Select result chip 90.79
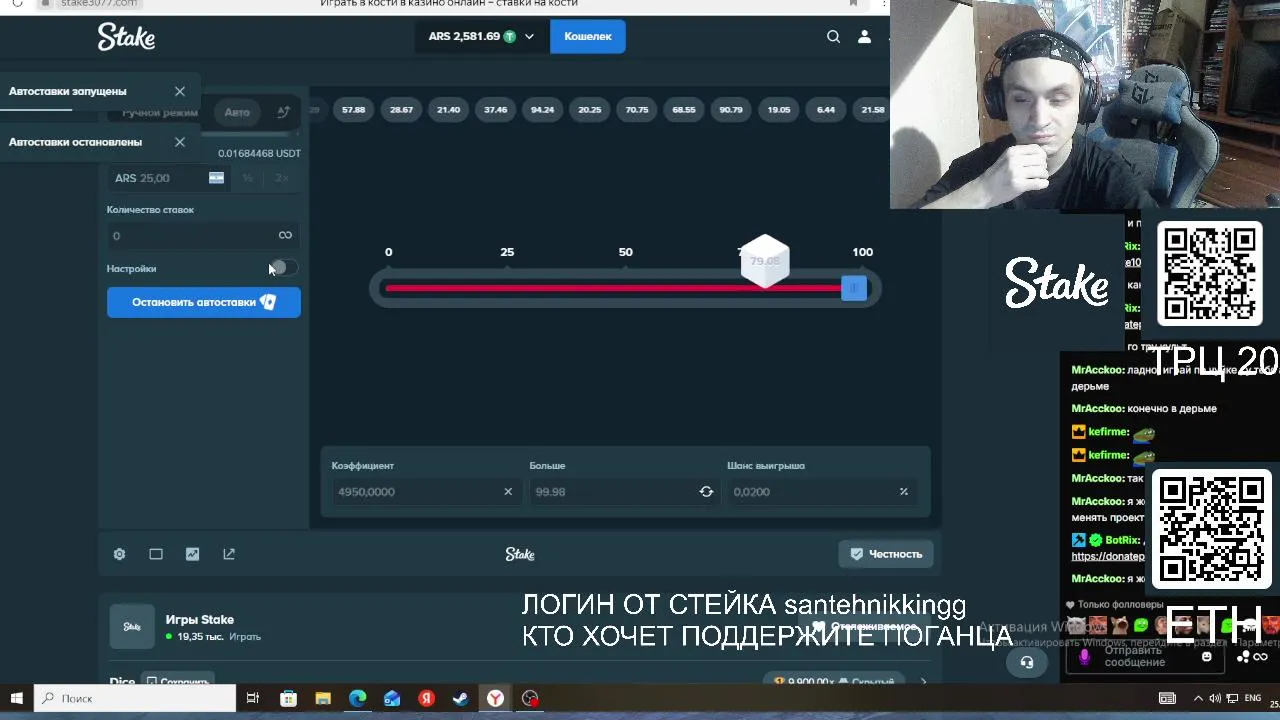The image size is (1280, 720). pyautogui.click(x=731, y=109)
